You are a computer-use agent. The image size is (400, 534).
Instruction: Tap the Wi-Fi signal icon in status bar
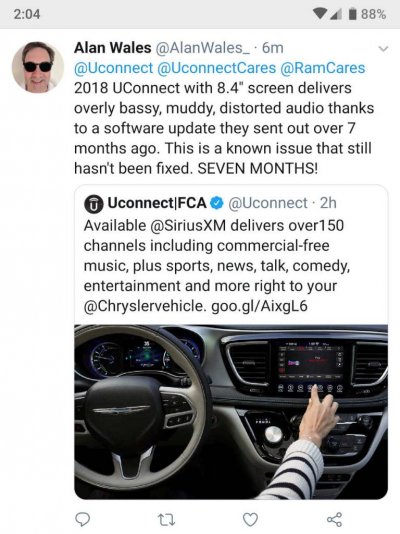pyautogui.click(x=320, y=14)
